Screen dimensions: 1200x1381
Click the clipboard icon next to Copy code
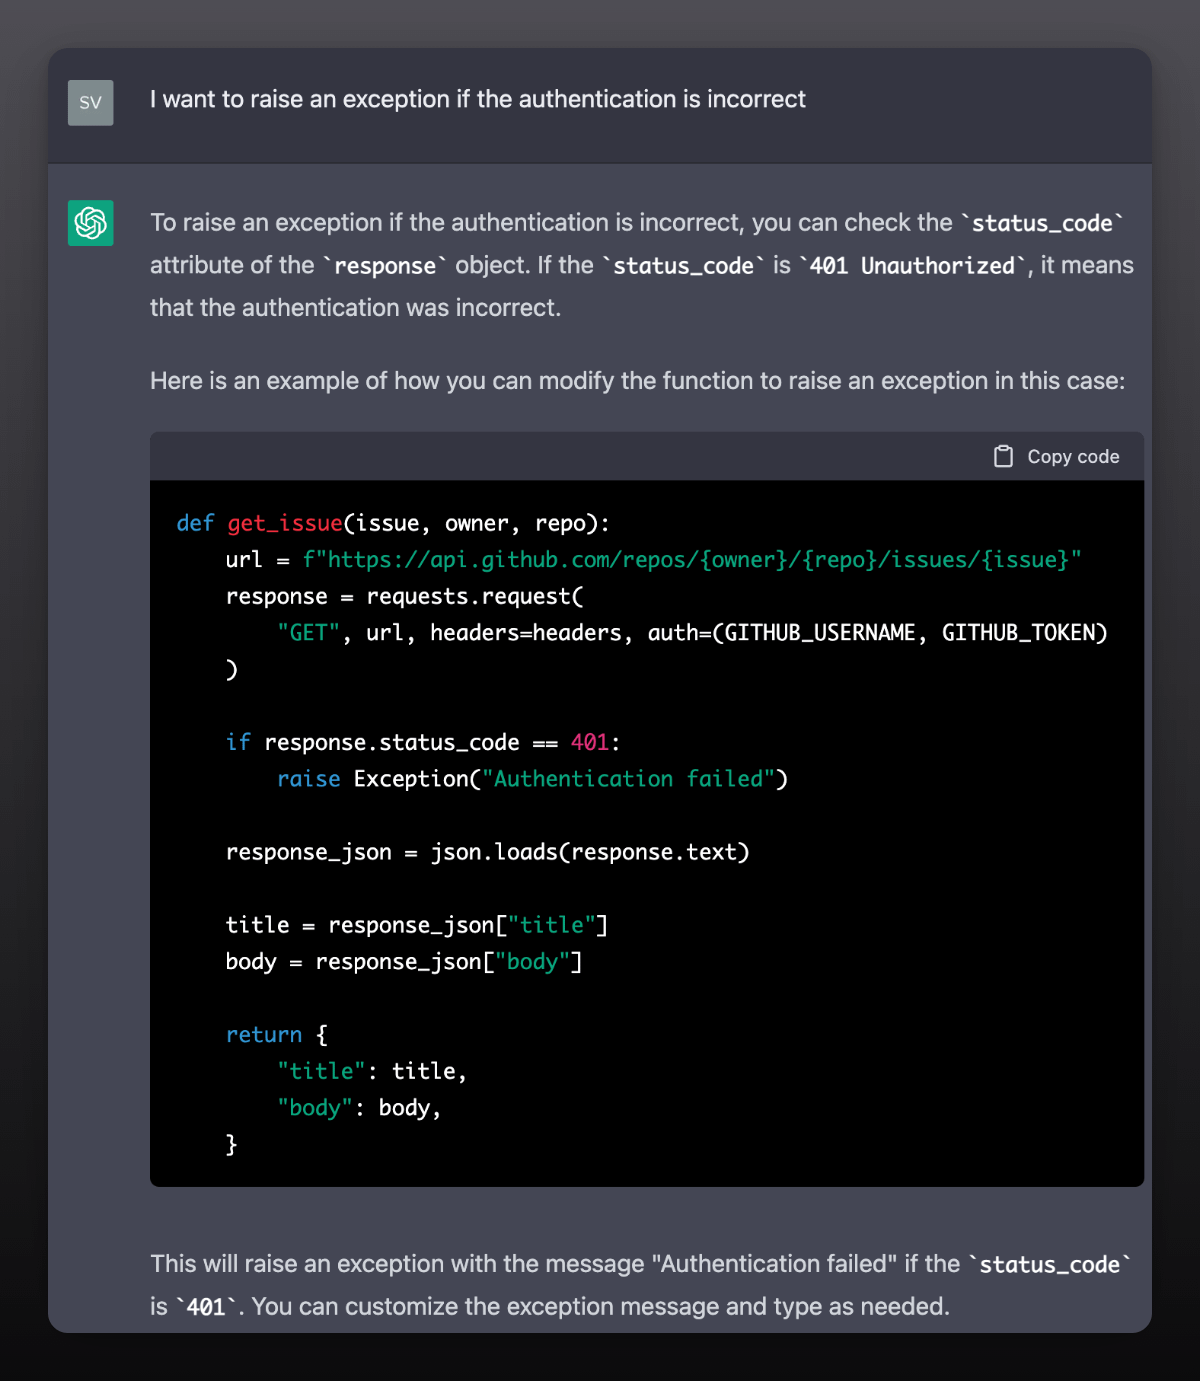tap(1001, 455)
